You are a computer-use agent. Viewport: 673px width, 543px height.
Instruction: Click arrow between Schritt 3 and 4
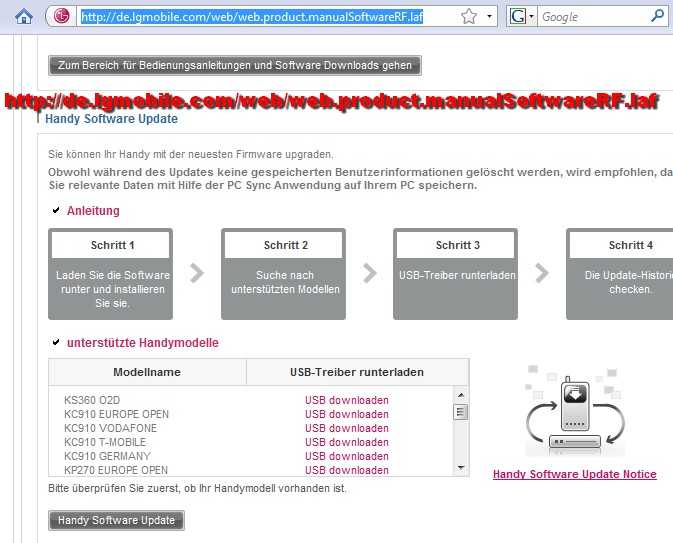click(542, 273)
